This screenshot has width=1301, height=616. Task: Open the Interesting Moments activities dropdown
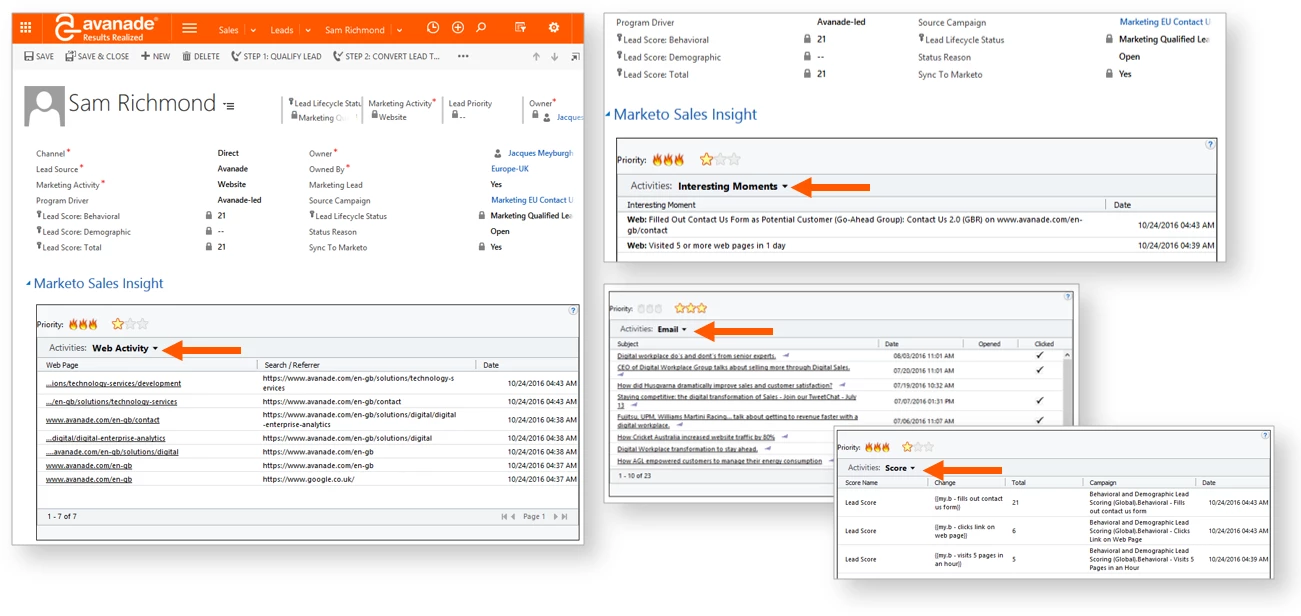(733, 186)
